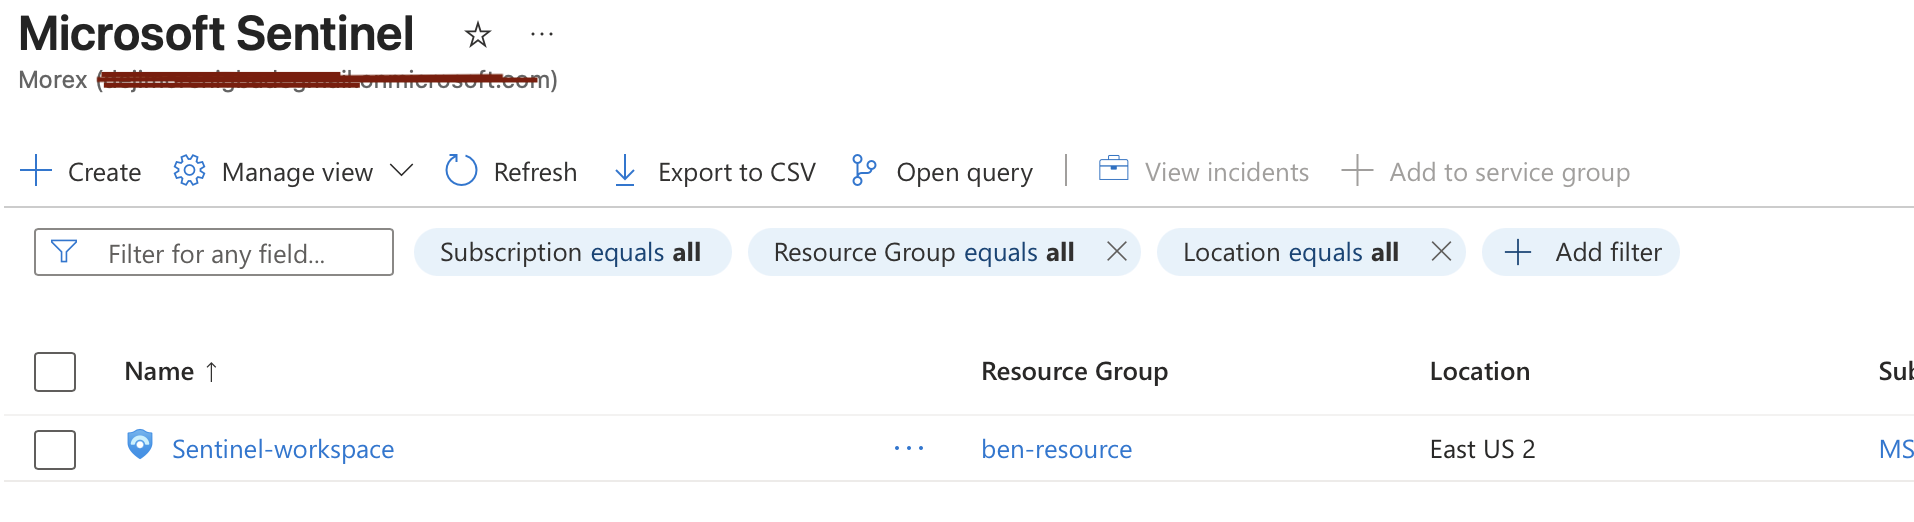Expand the Manage view chevron
This screenshot has height=522, width=1914.
(401, 171)
